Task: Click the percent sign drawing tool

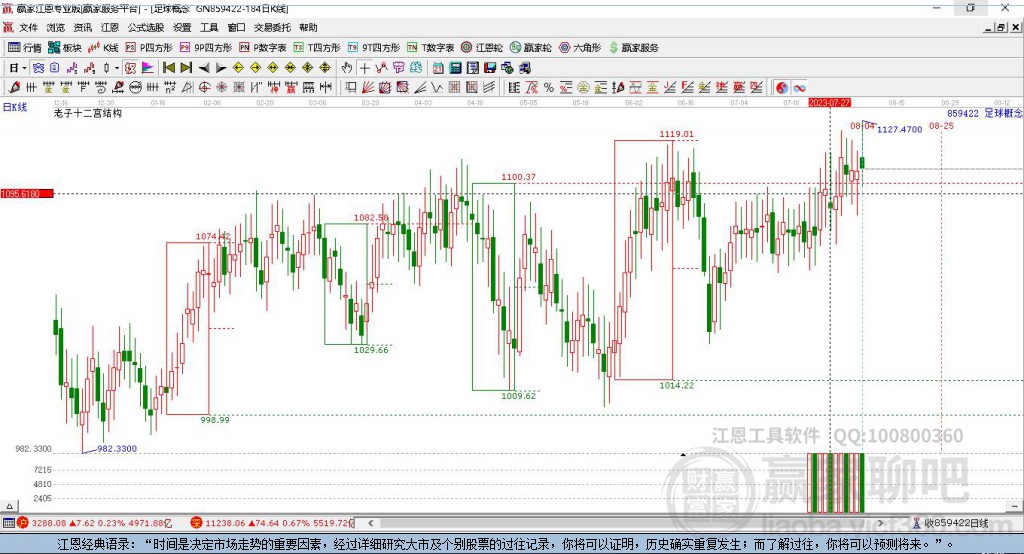Action: (549, 88)
